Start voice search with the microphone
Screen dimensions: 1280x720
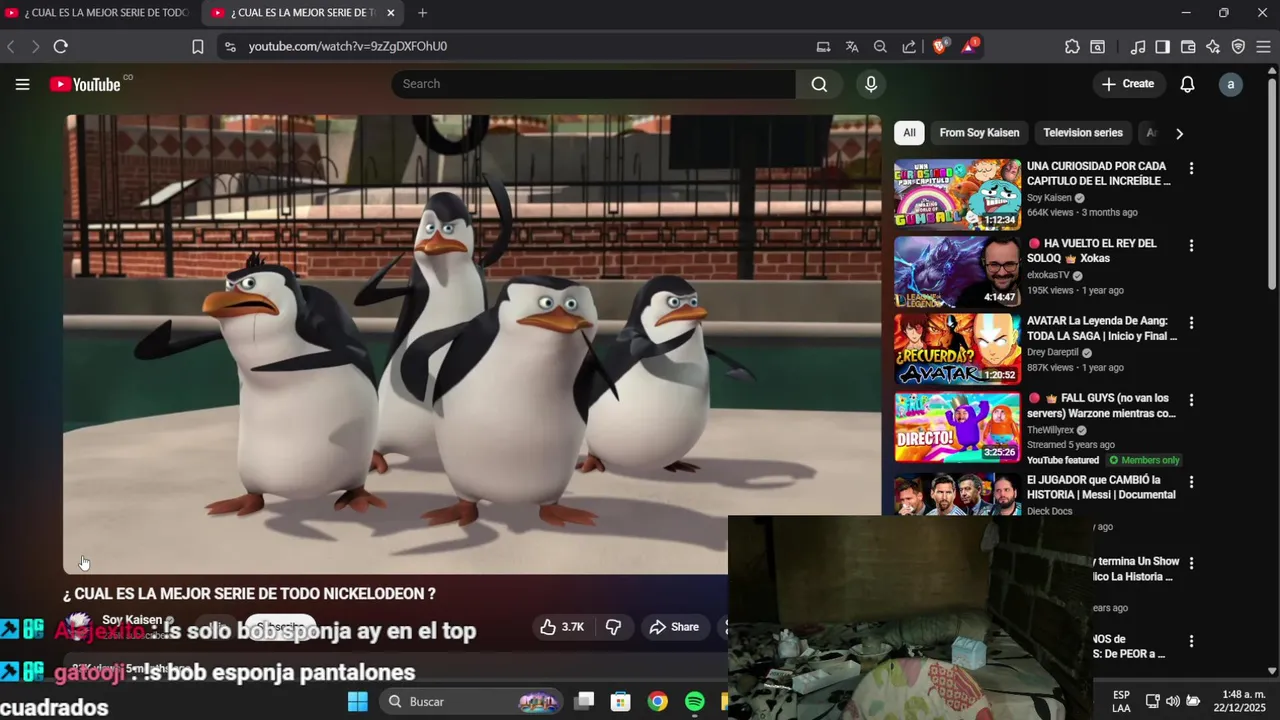tap(871, 84)
